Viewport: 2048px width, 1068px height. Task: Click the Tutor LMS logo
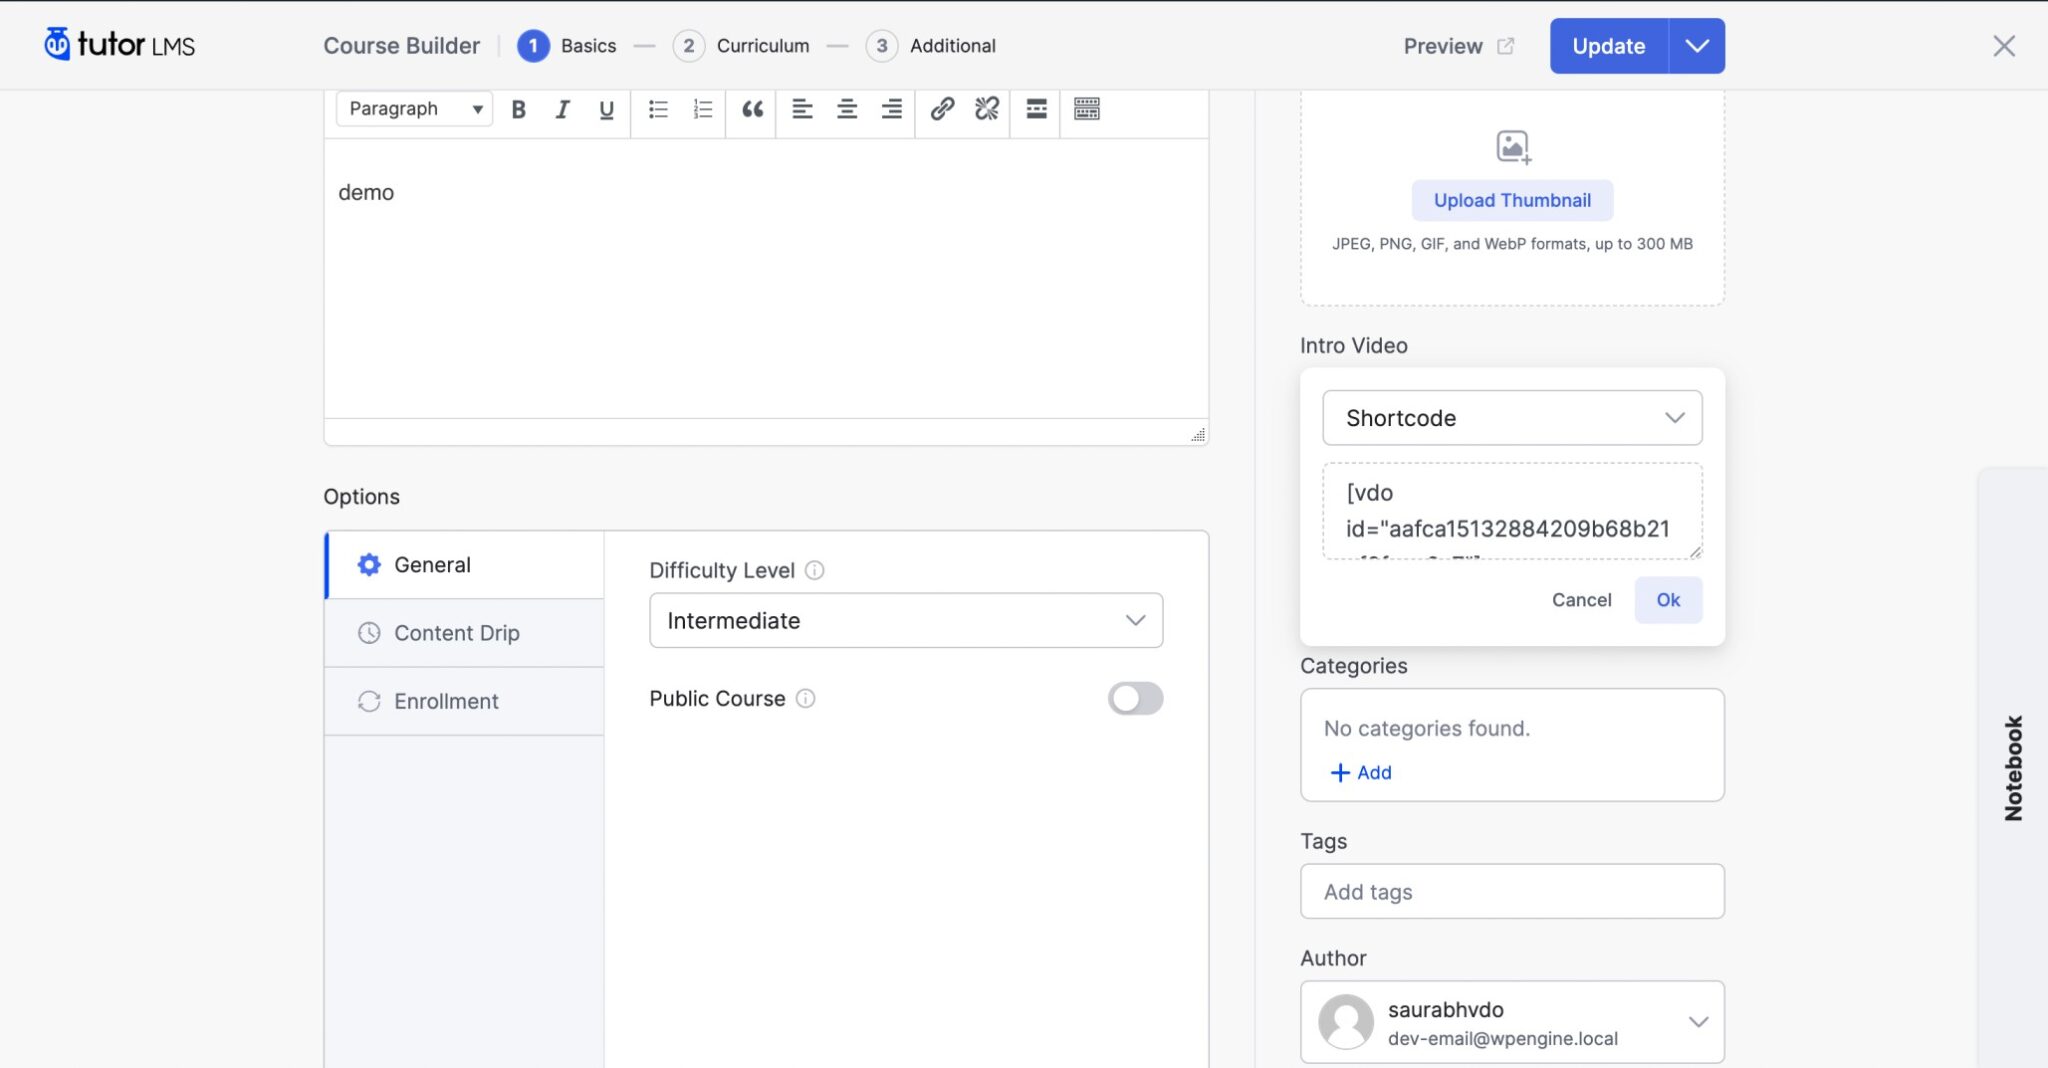(117, 44)
